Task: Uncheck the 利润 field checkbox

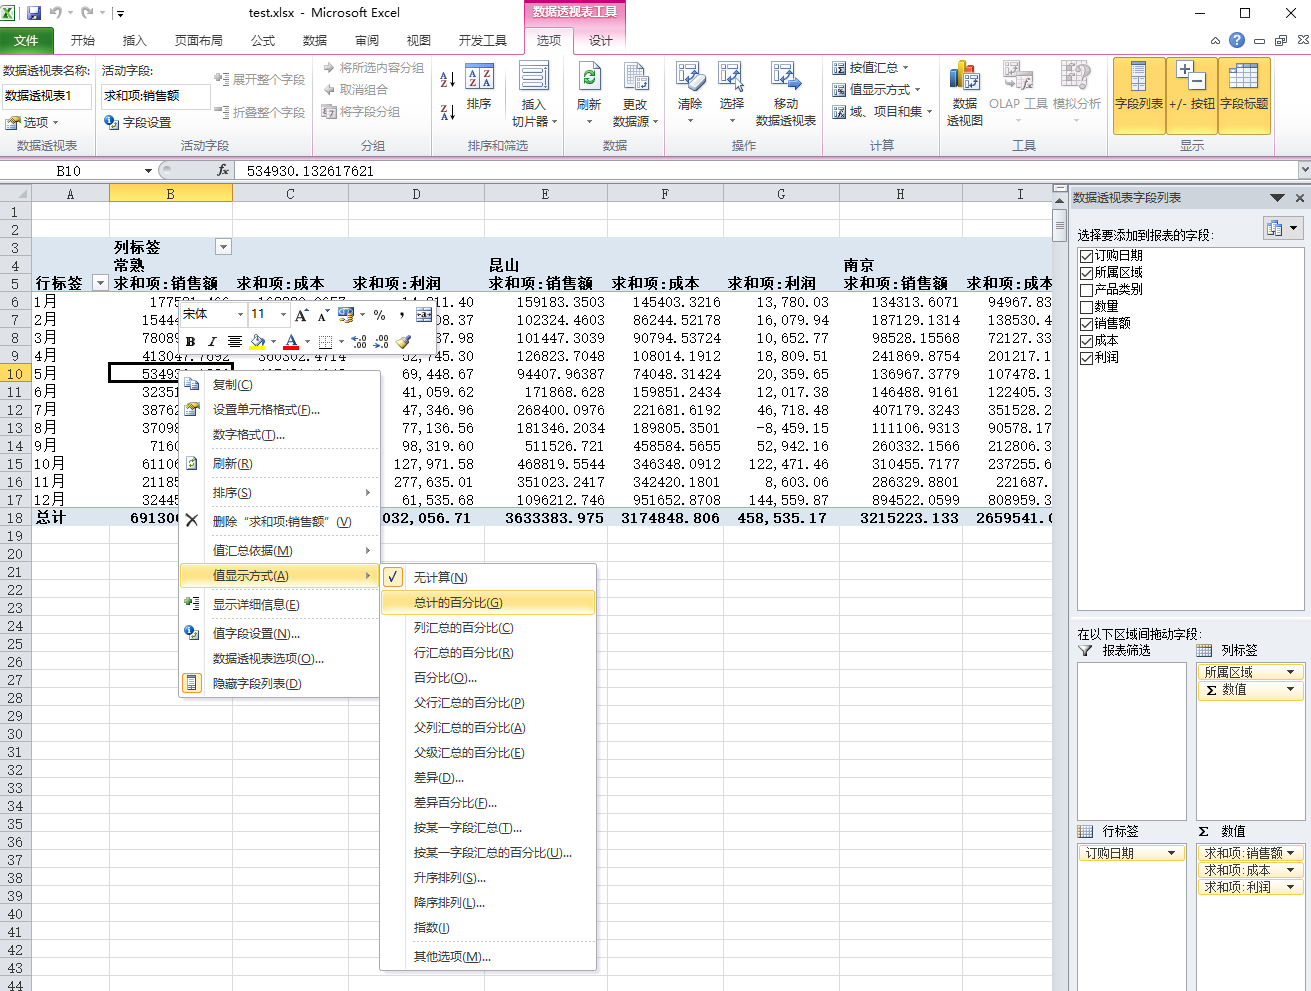Action: tap(1086, 358)
